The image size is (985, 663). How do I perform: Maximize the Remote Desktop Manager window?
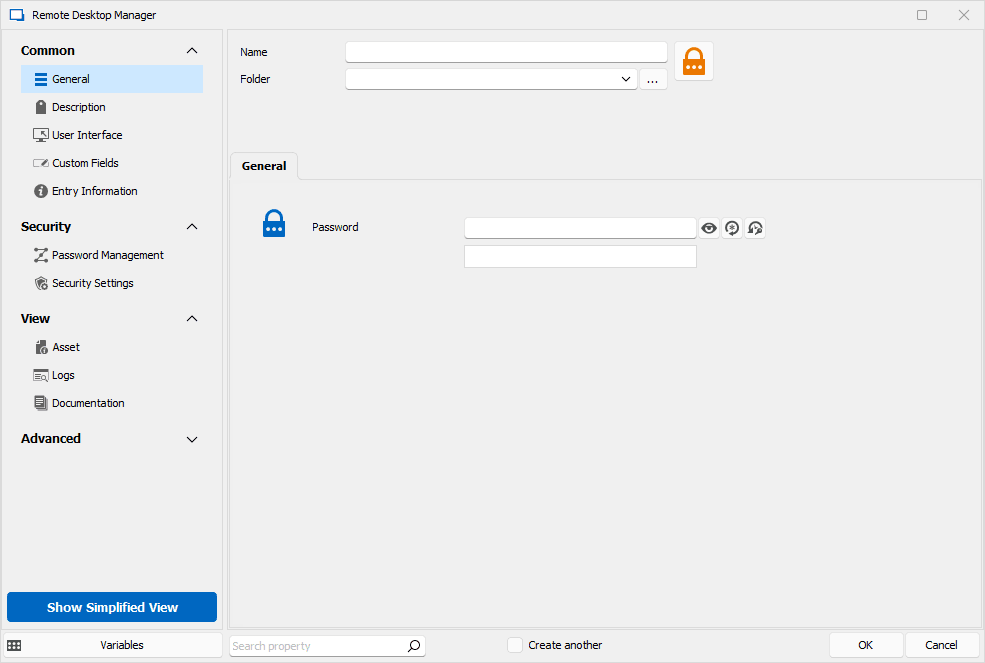click(x=922, y=15)
